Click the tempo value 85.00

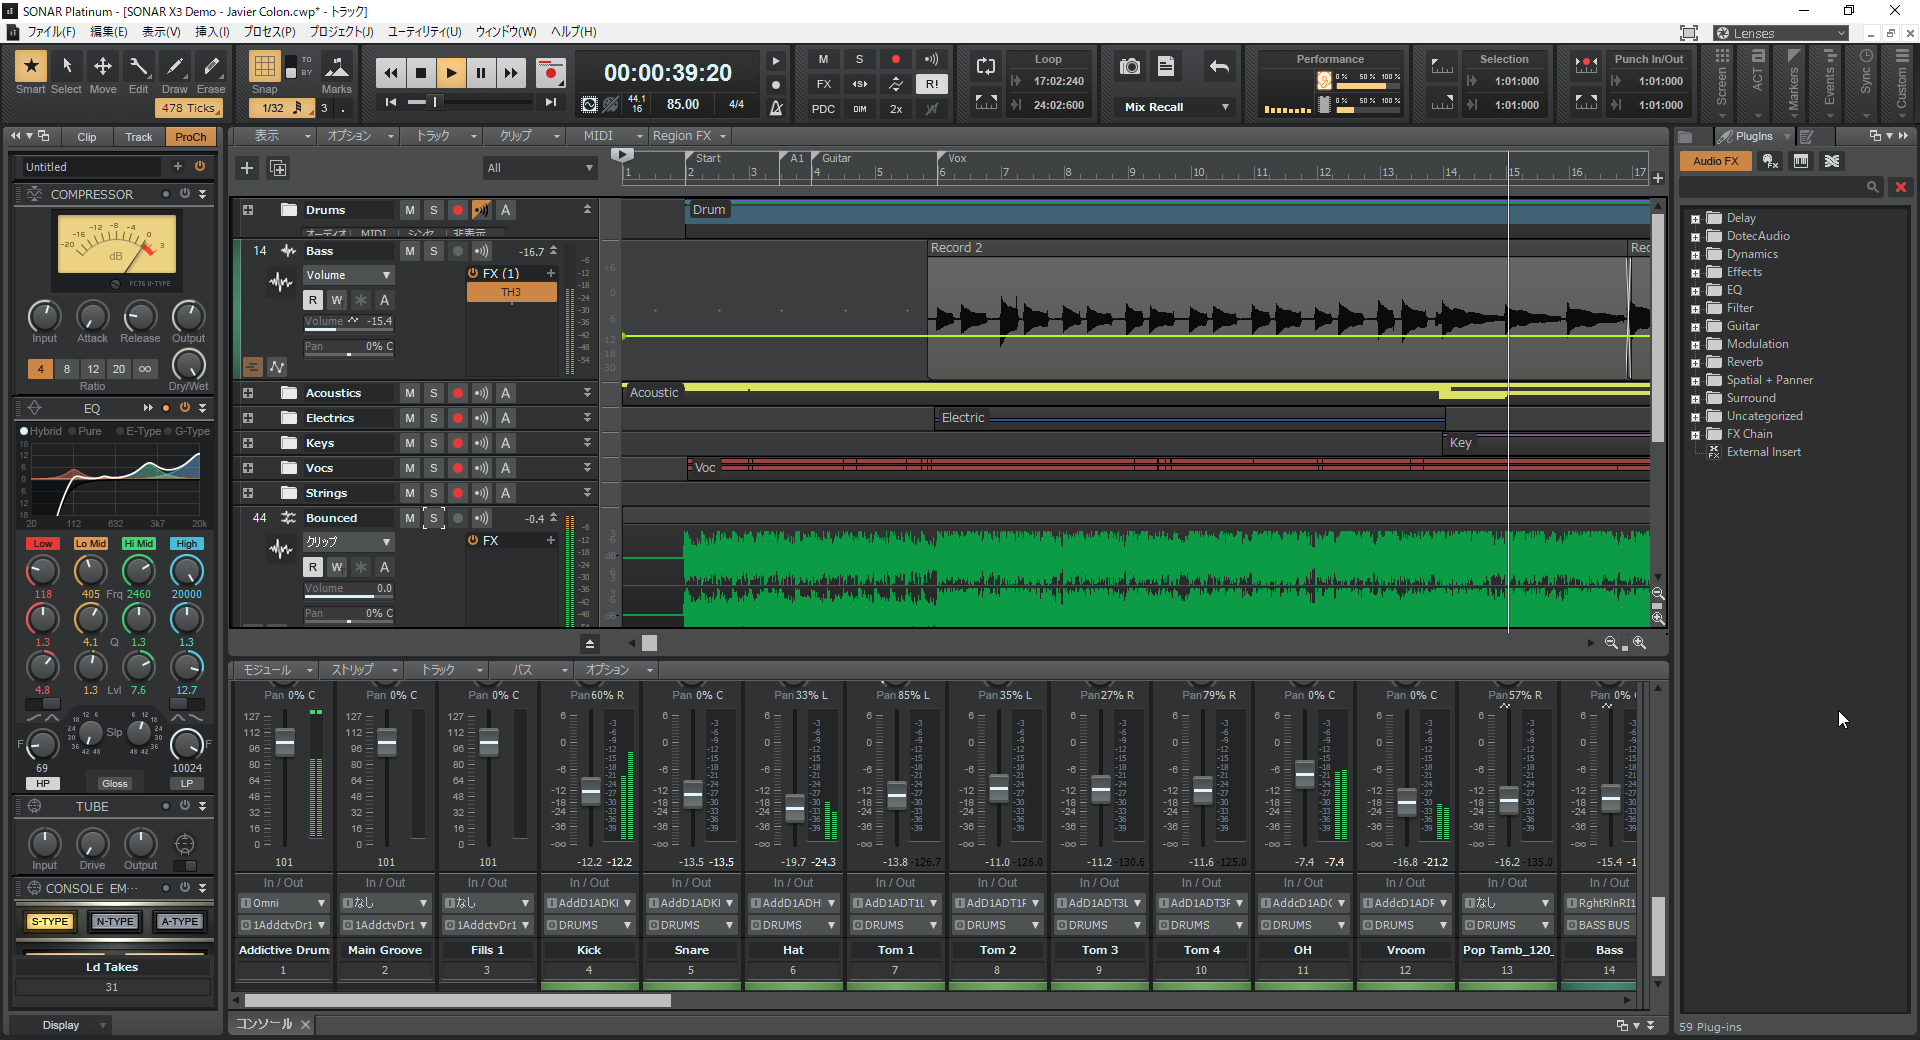point(683,104)
